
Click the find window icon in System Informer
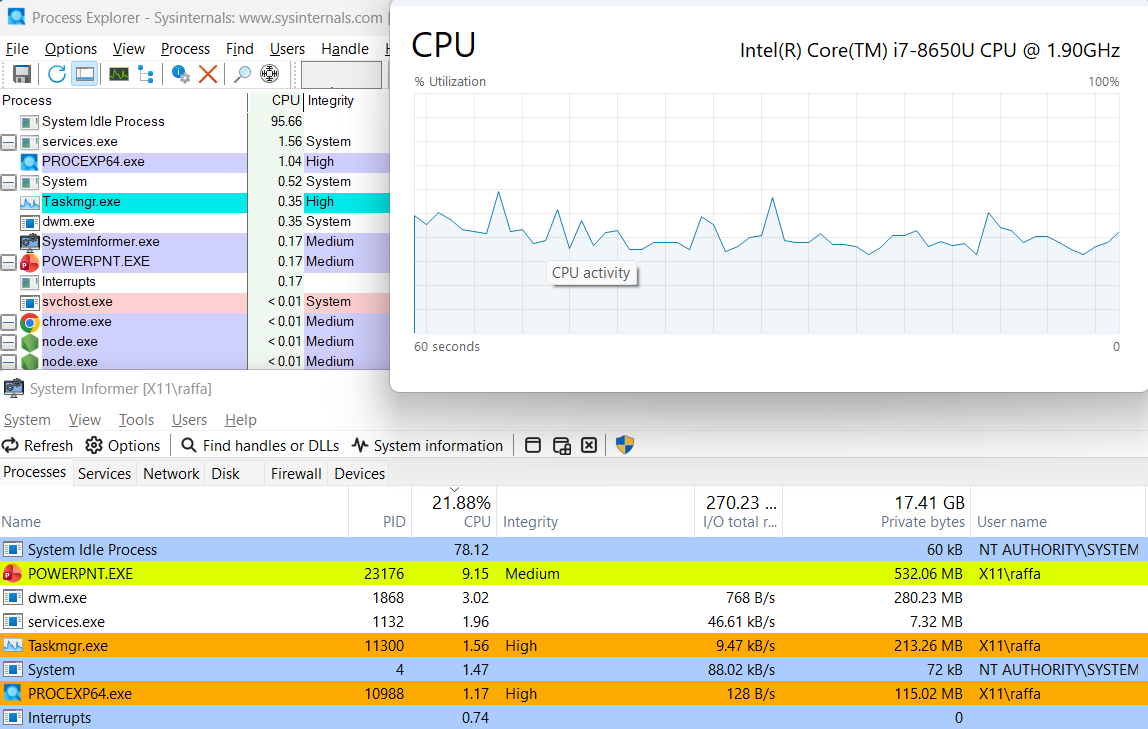[533, 445]
